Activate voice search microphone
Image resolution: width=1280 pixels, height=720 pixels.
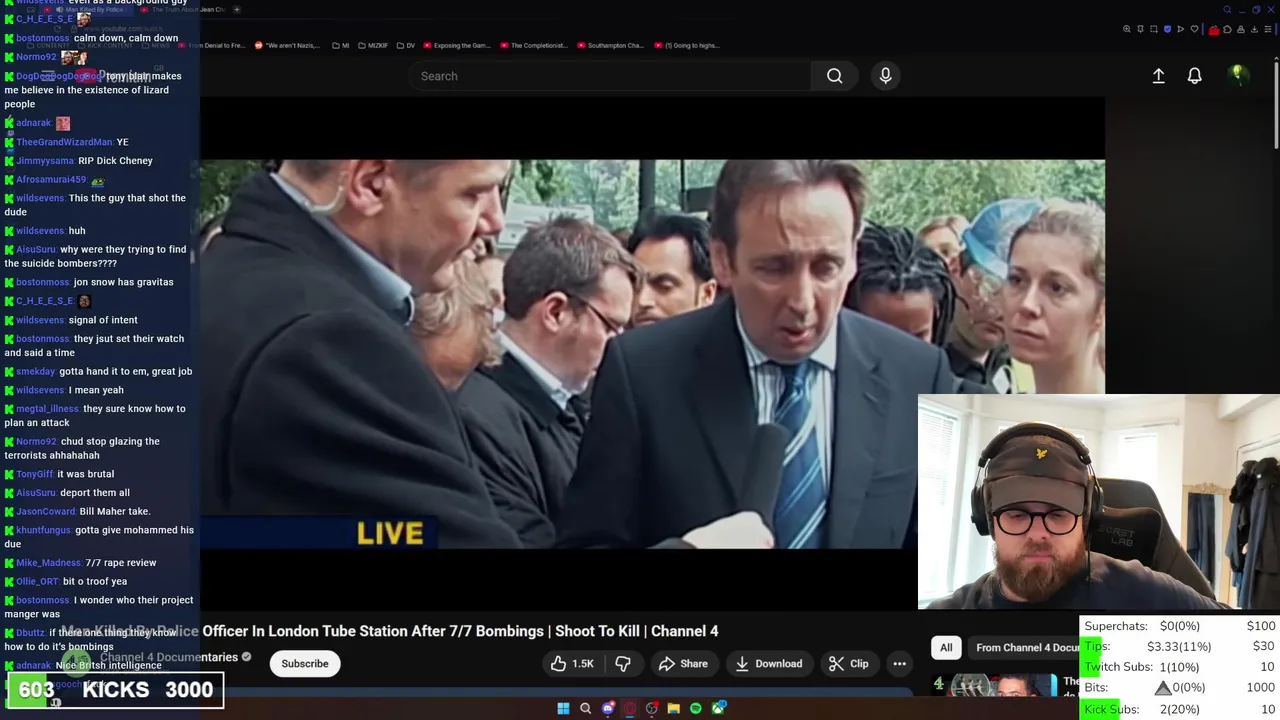click(885, 76)
